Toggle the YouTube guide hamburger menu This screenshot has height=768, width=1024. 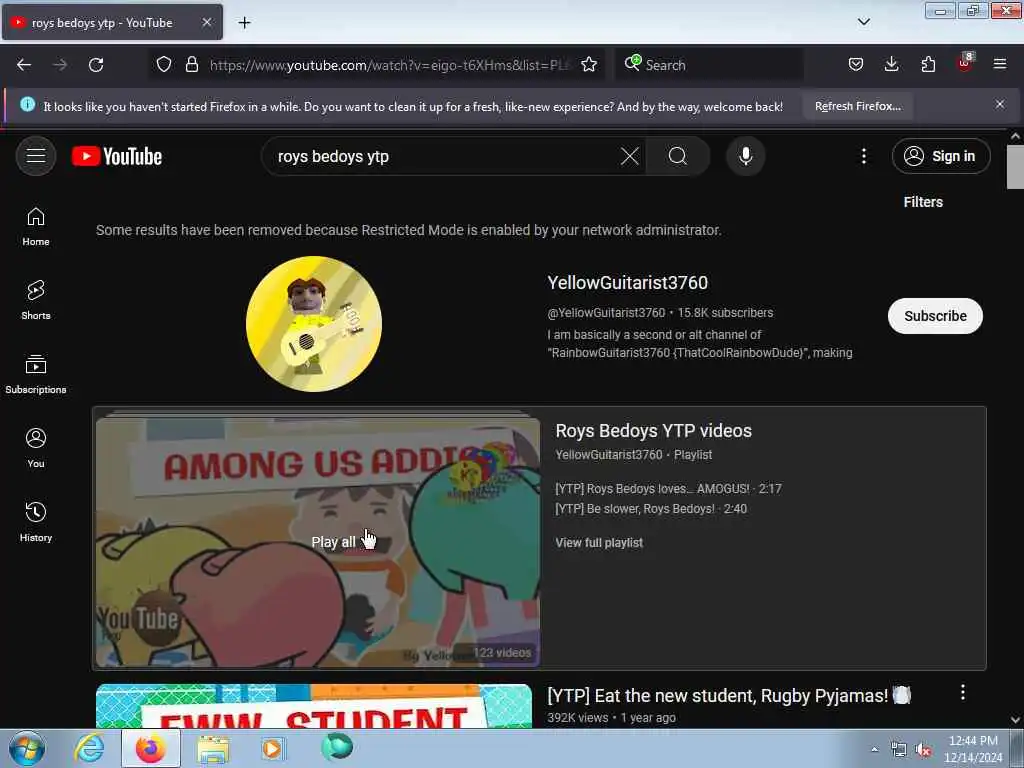[x=36, y=156]
